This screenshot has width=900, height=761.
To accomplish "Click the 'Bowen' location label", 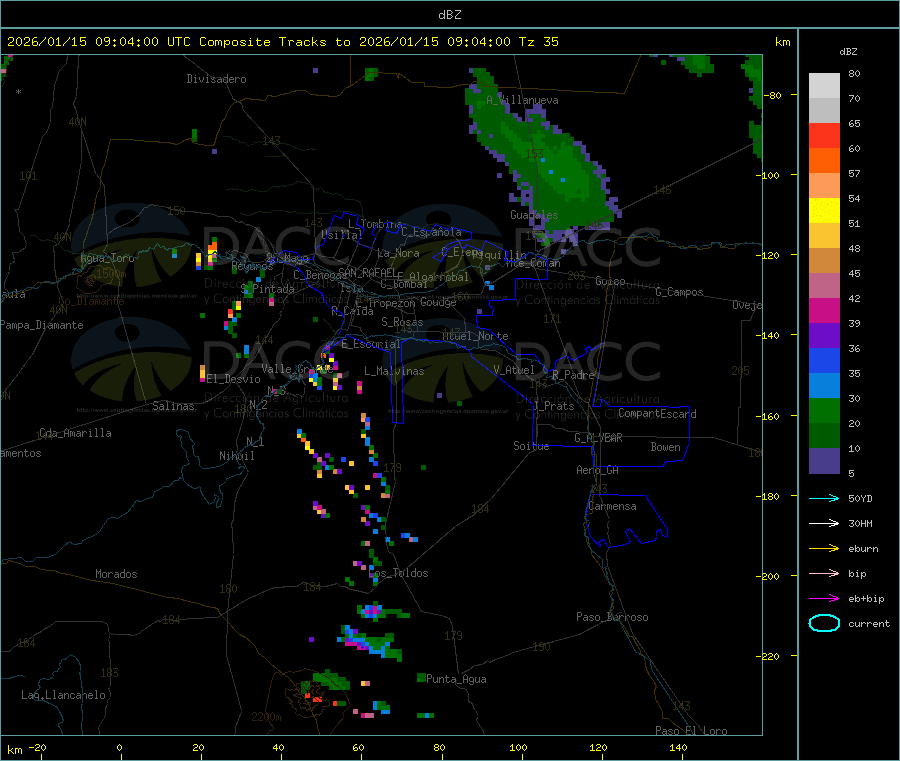I will (x=666, y=447).
